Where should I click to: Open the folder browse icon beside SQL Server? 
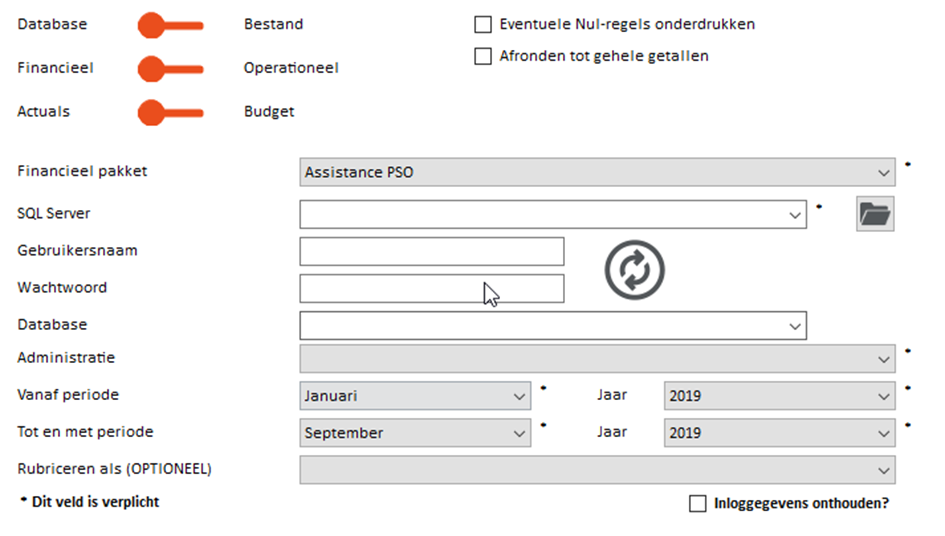click(x=875, y=213)
